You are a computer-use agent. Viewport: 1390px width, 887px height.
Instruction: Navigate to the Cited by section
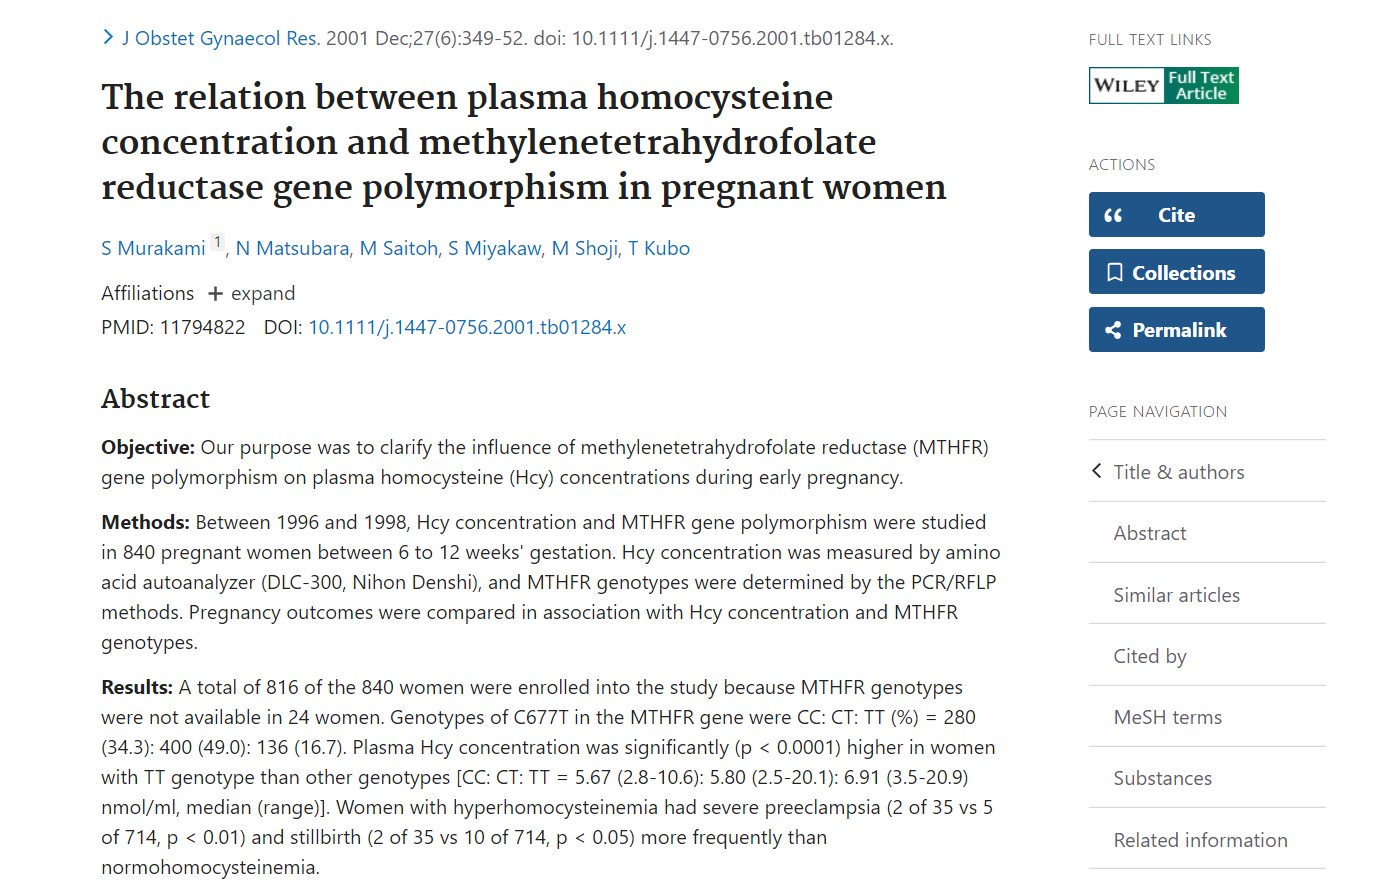pos(1150,656)
